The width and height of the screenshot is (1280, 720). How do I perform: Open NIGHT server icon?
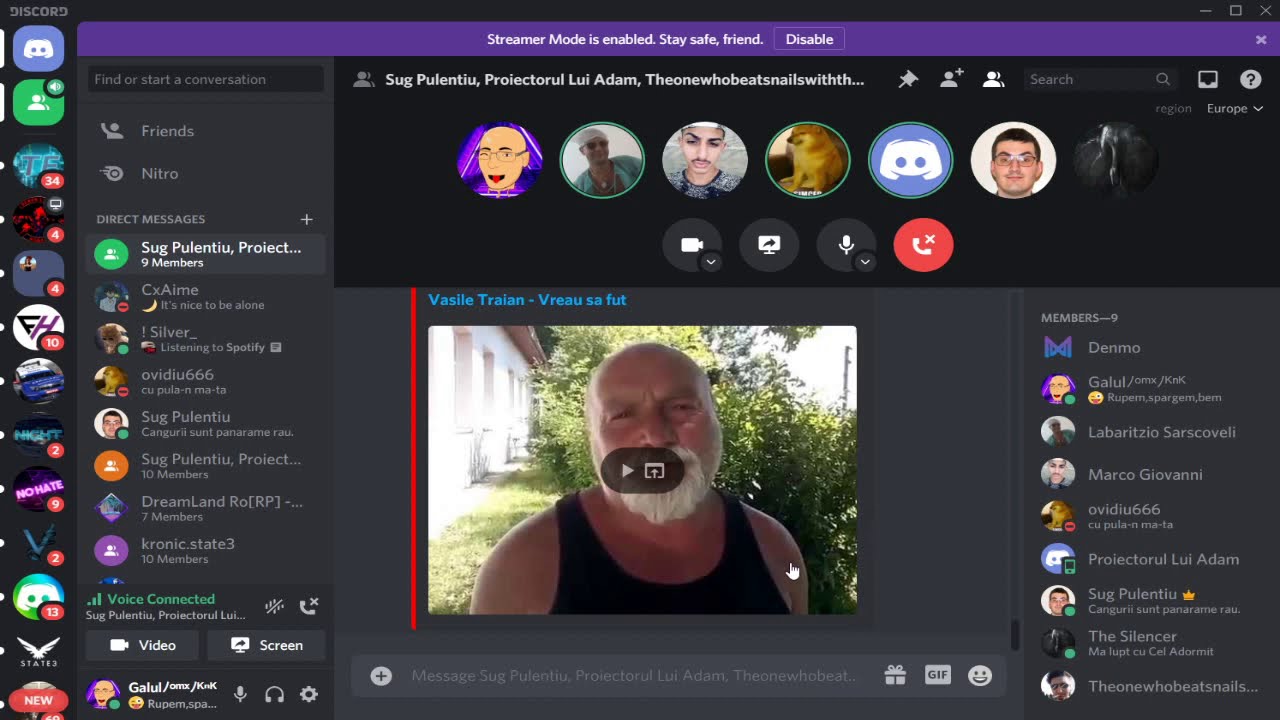pos(39,435)
